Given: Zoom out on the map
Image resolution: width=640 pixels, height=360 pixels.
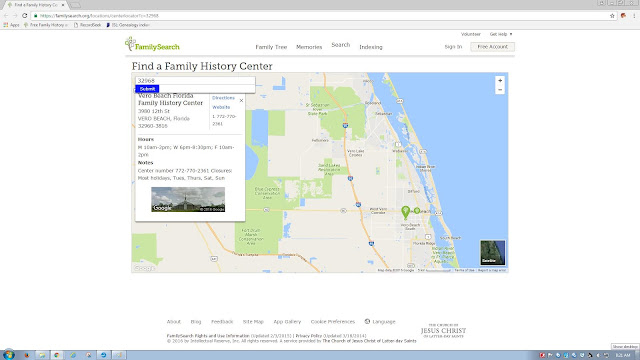Looking at the screenshot, I should pyautogui.click(x=500, y=90).
